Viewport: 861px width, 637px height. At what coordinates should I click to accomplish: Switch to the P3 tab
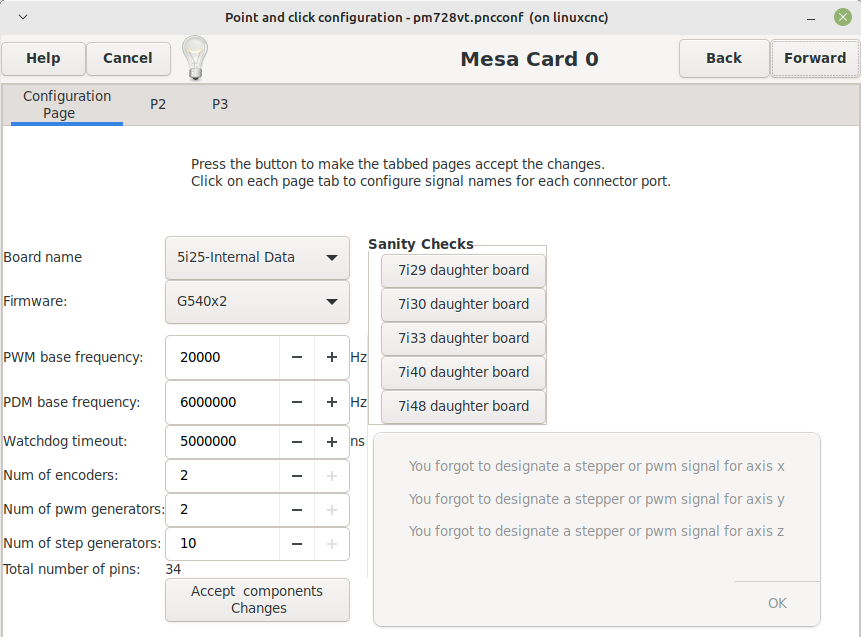220,104
